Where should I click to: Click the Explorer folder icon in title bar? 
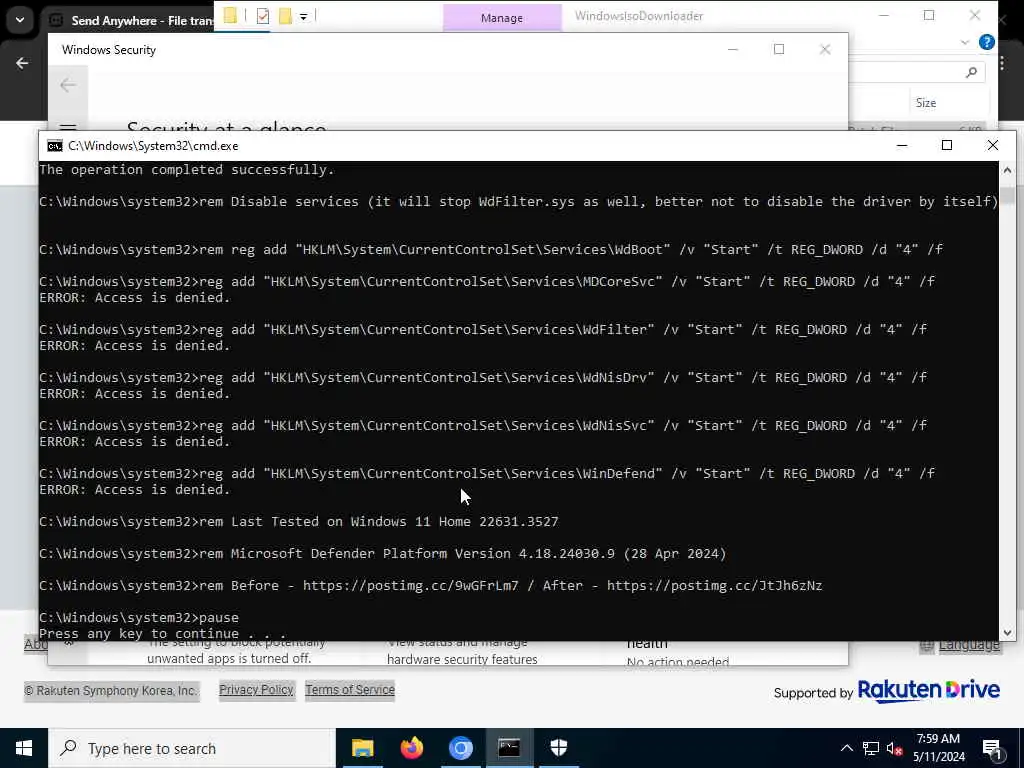pos(230,16)
